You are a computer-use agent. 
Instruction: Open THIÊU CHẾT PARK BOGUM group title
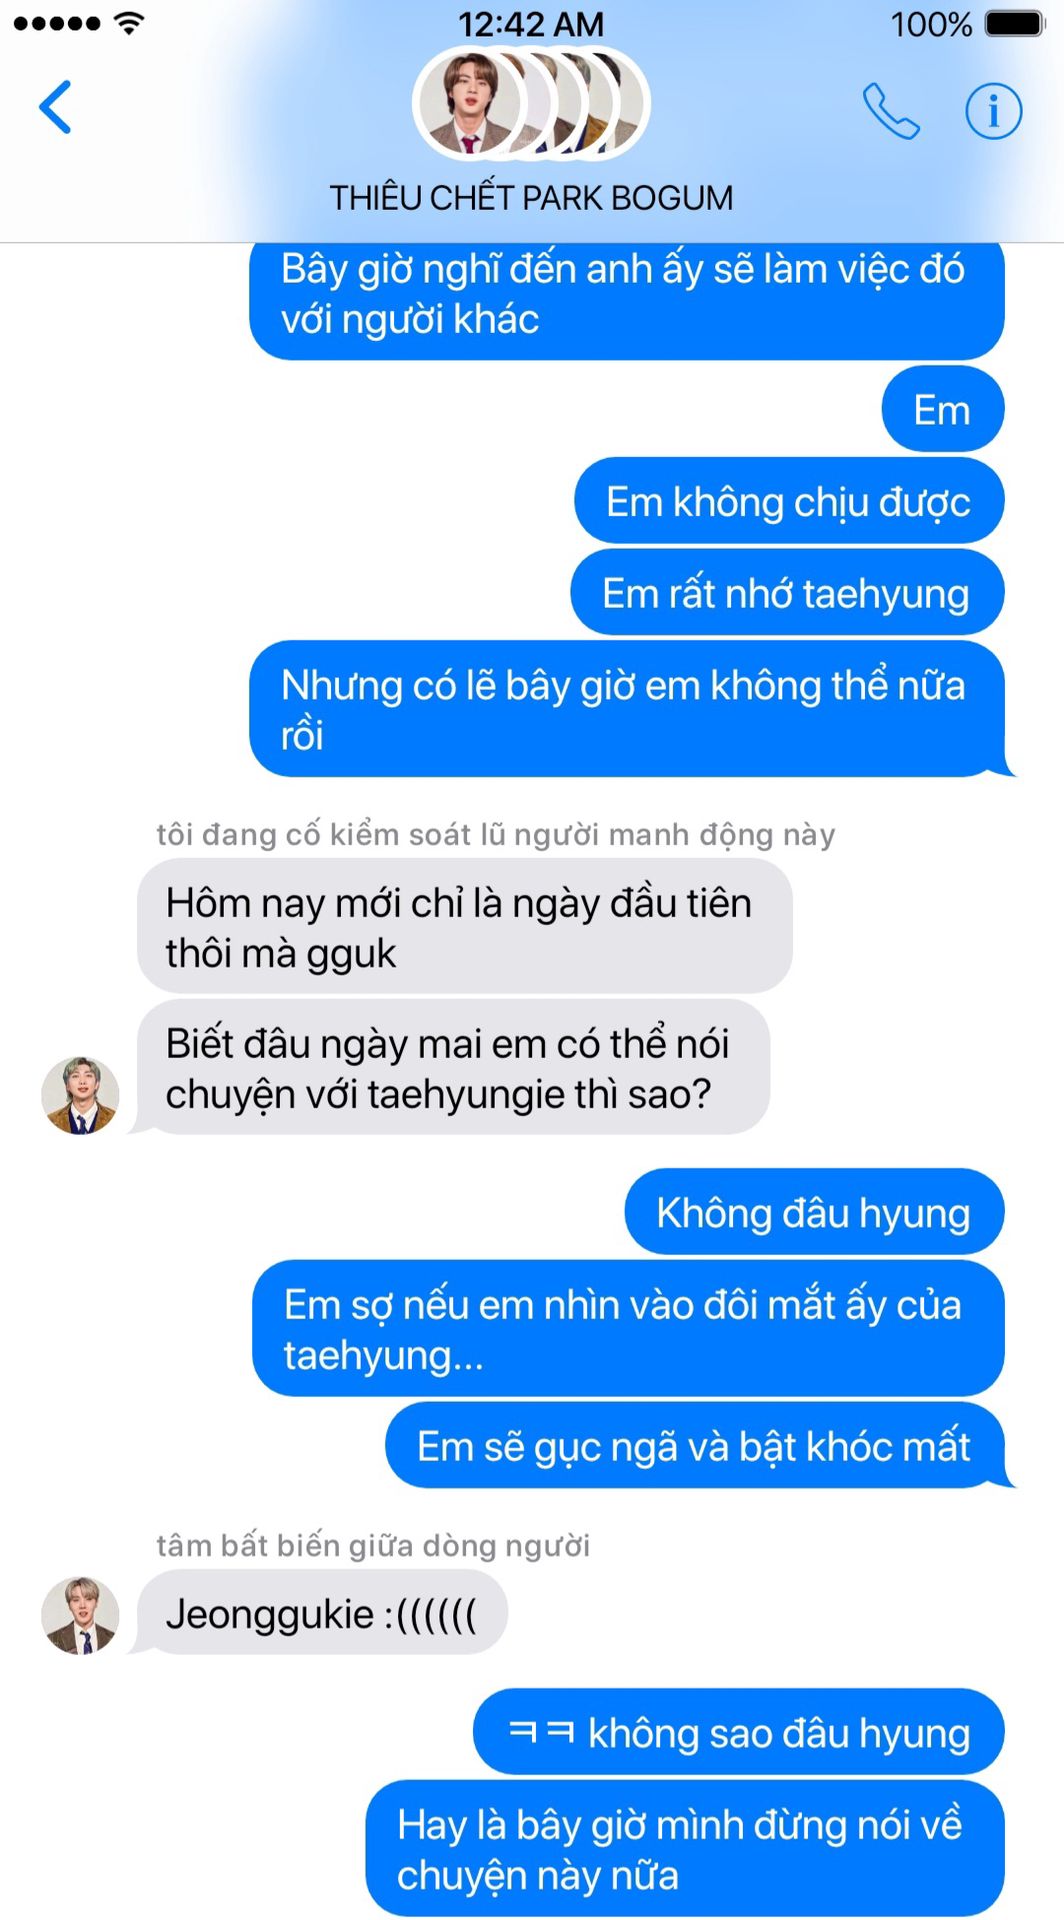(531, 198)
